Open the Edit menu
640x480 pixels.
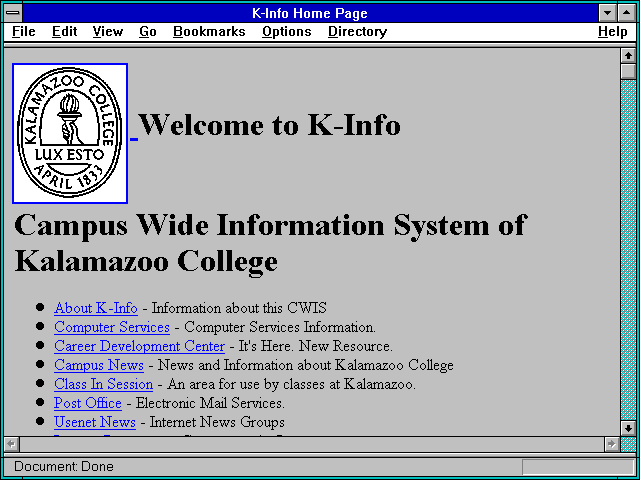[x=64, y=32]
